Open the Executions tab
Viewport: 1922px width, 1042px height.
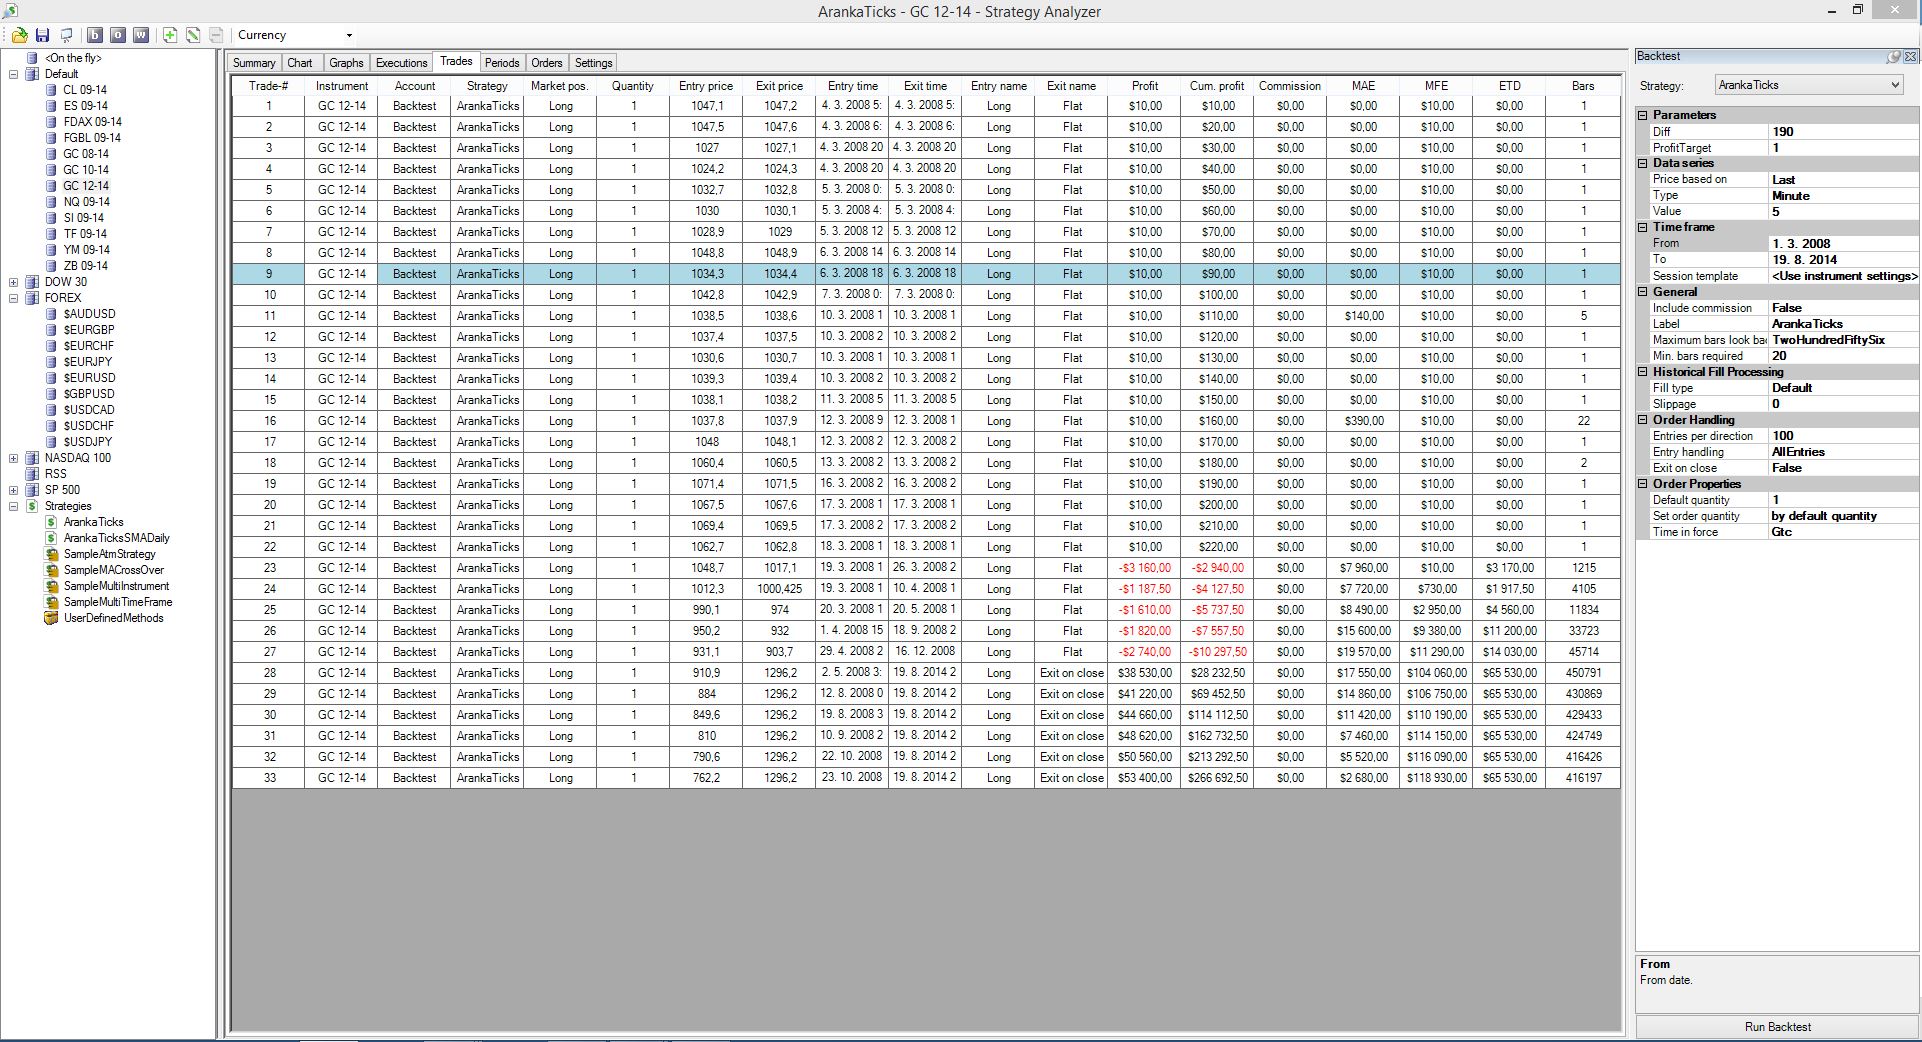point(401,63)
